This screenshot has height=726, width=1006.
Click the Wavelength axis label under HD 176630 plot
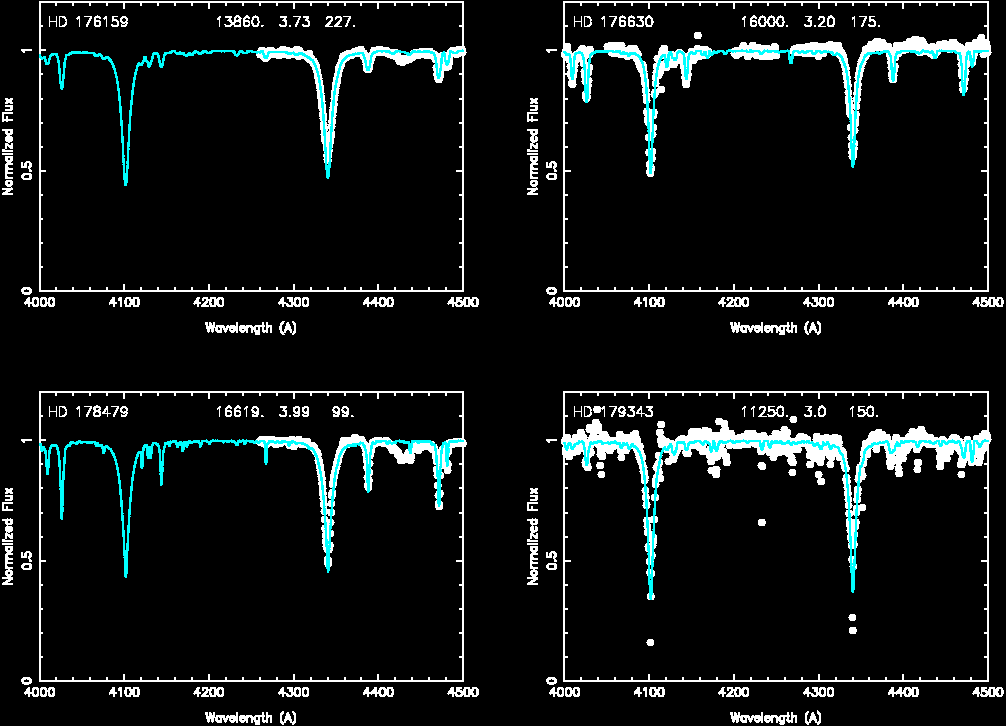pos(775,327)
